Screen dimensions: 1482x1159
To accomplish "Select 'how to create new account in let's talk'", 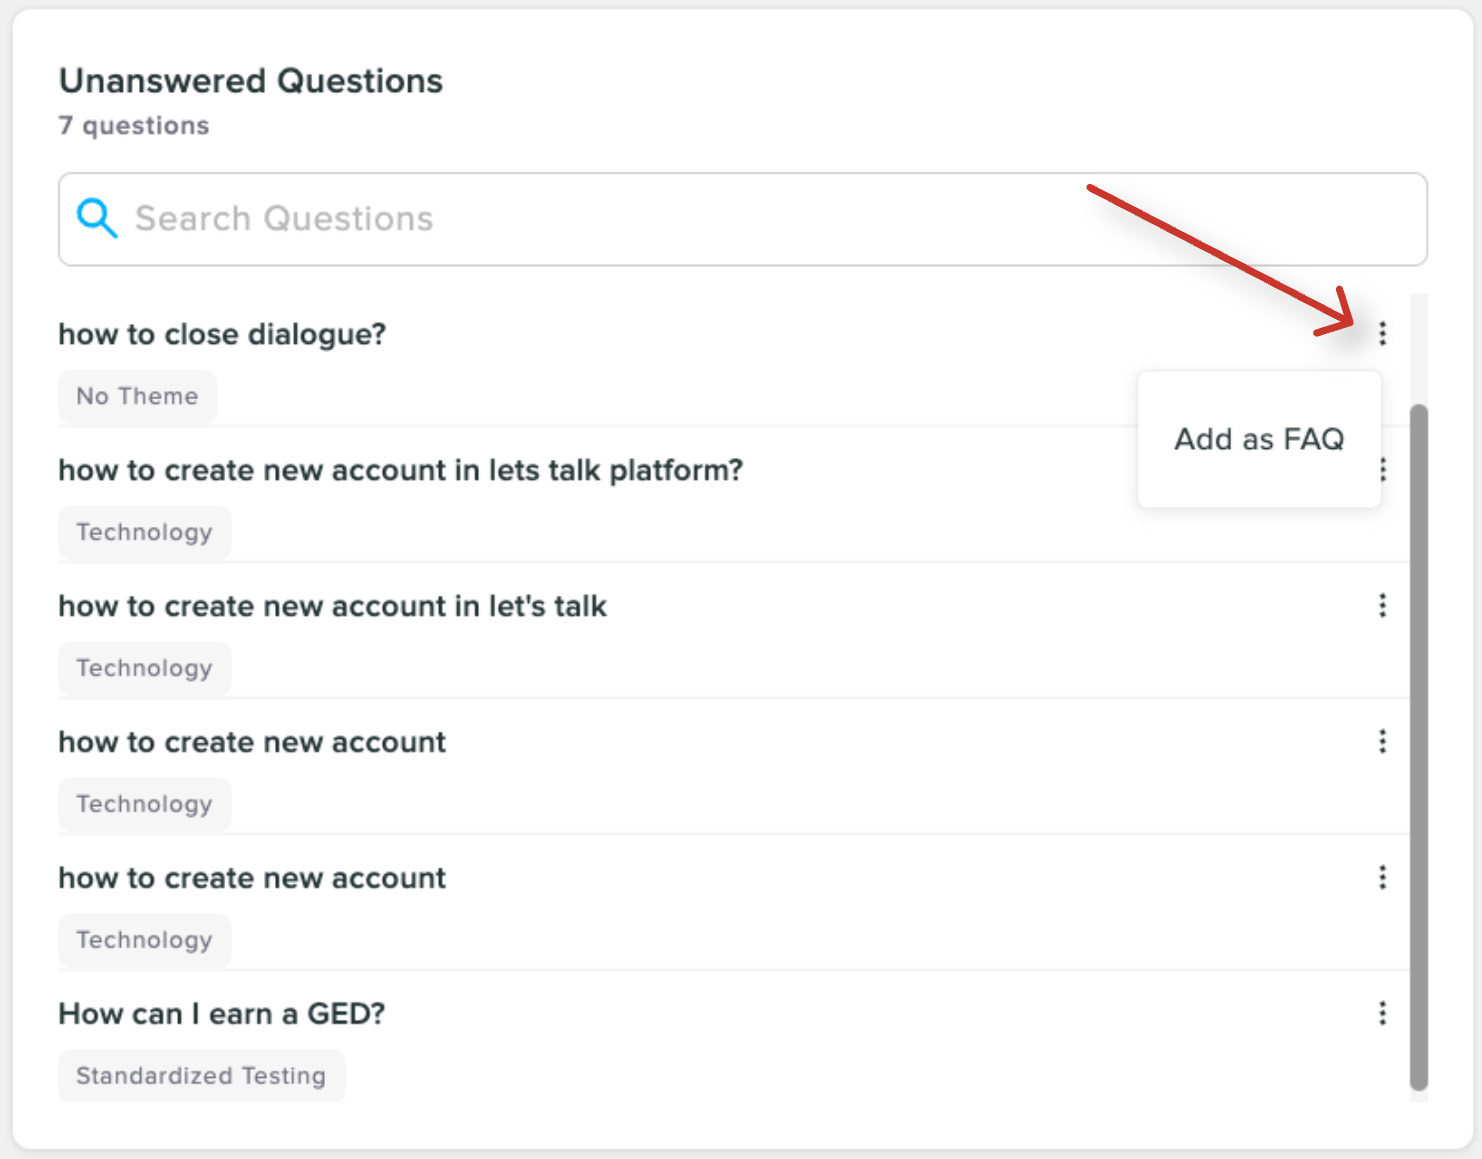I will tap(332, 606).
